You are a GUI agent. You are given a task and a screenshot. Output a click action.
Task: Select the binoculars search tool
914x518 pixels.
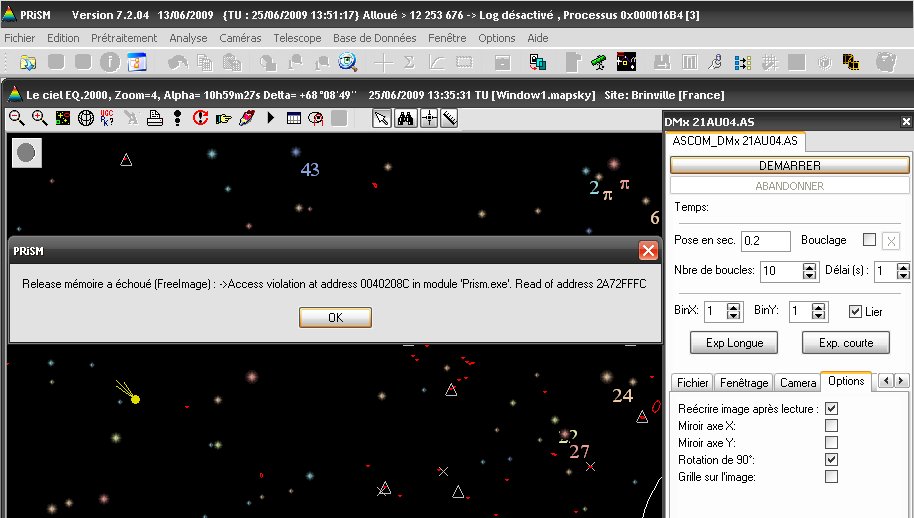[x=405, y=118]
